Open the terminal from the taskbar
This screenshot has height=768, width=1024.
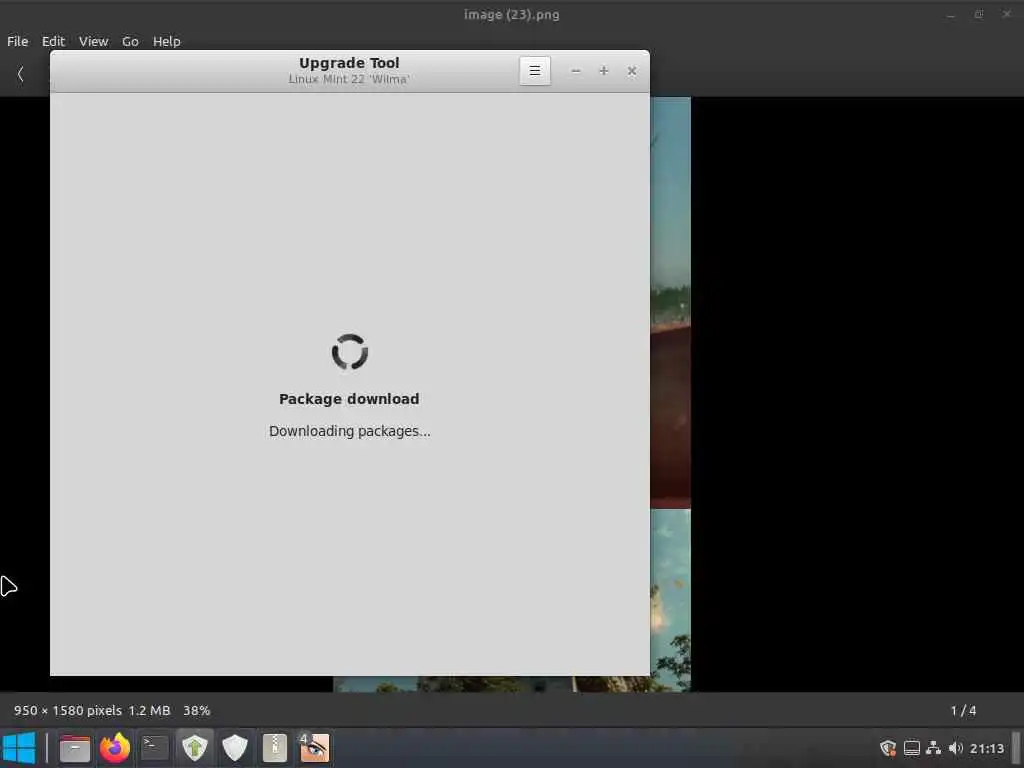pos(155,748)
